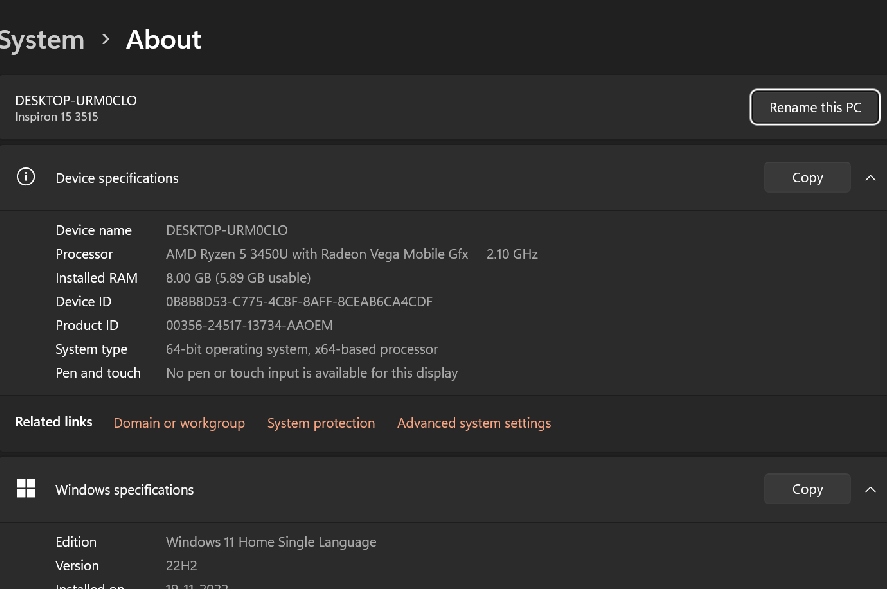Click the Edition label
Screen dimensions: 887x589
click(x=76, y=542)
